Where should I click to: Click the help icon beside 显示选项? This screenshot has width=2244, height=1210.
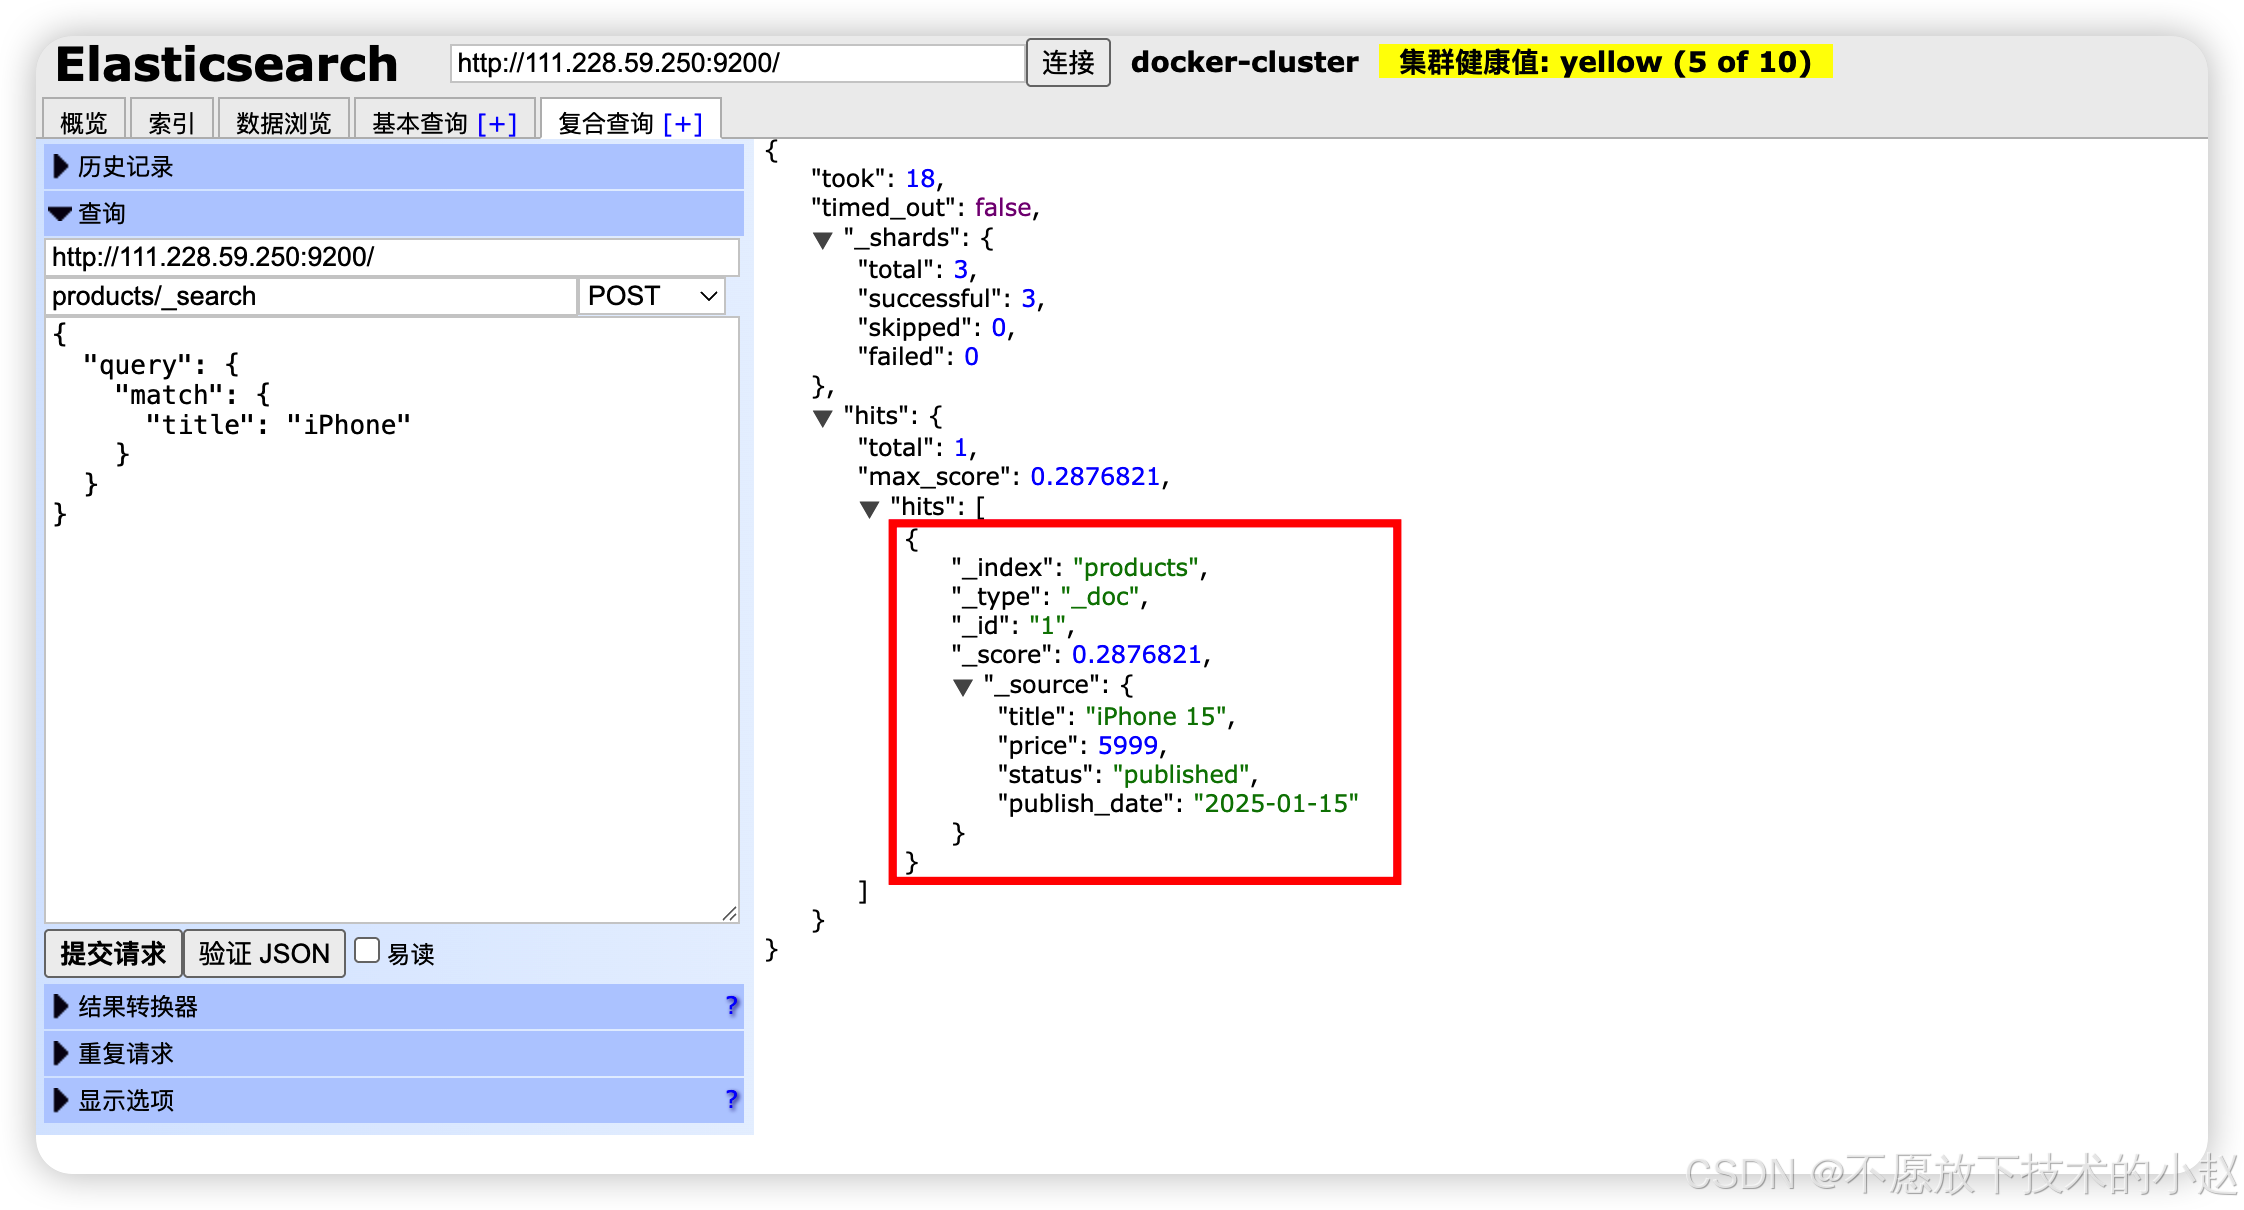[x=731, y=1100]
